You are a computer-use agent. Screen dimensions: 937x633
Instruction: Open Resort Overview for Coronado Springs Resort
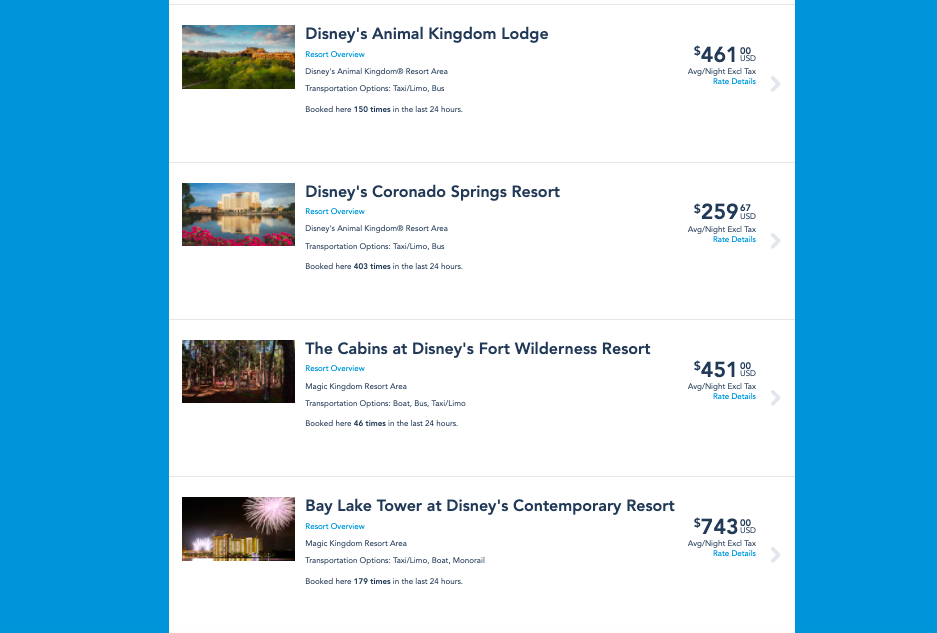335,212
